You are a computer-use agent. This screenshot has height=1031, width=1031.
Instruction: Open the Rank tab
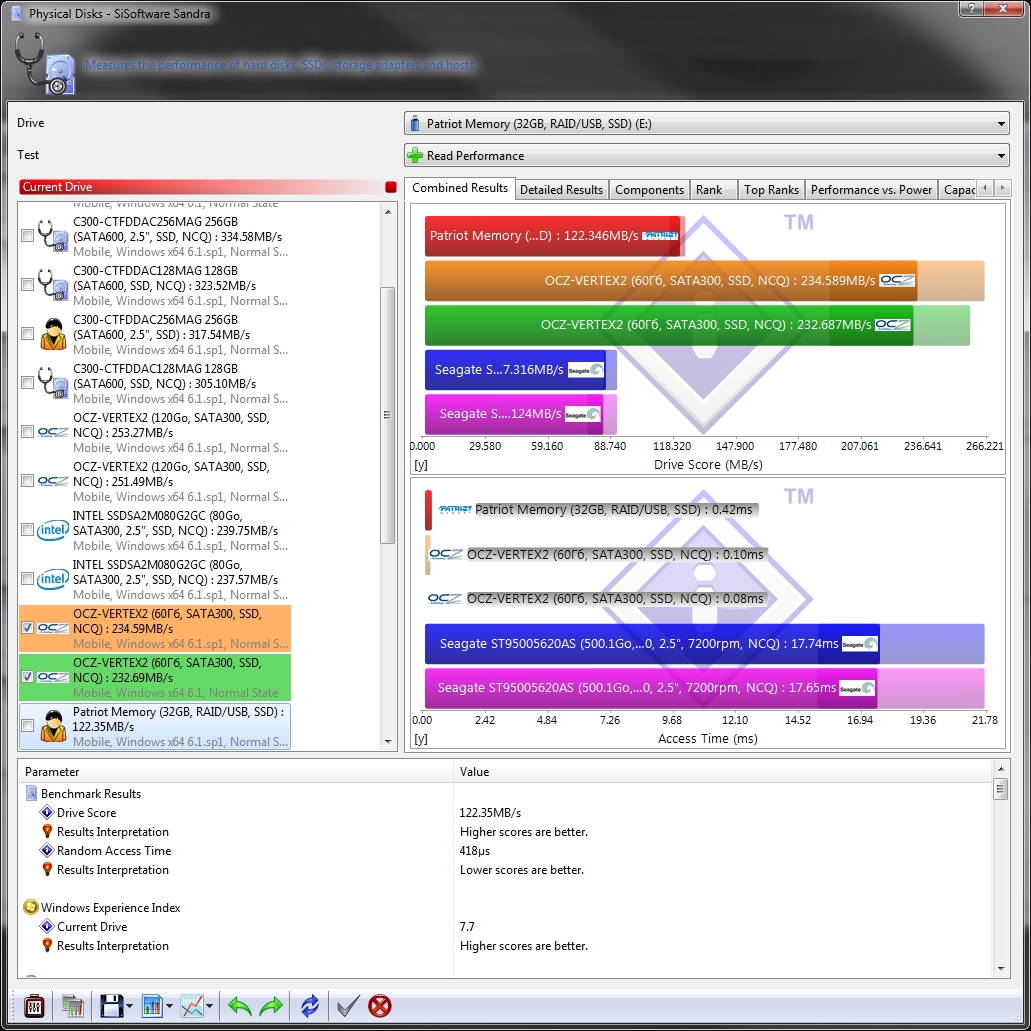713,189
